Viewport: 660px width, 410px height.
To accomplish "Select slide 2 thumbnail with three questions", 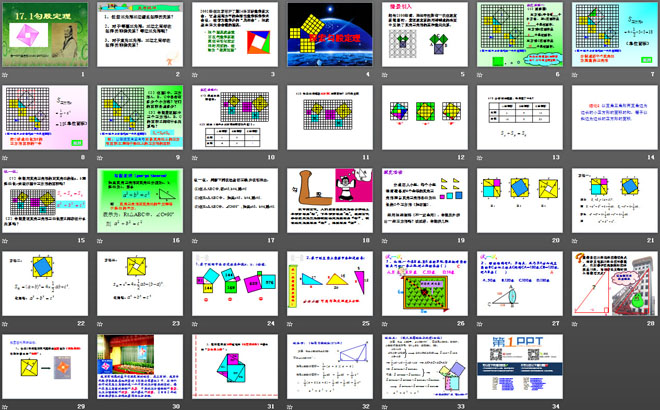I will coord(140,35).
